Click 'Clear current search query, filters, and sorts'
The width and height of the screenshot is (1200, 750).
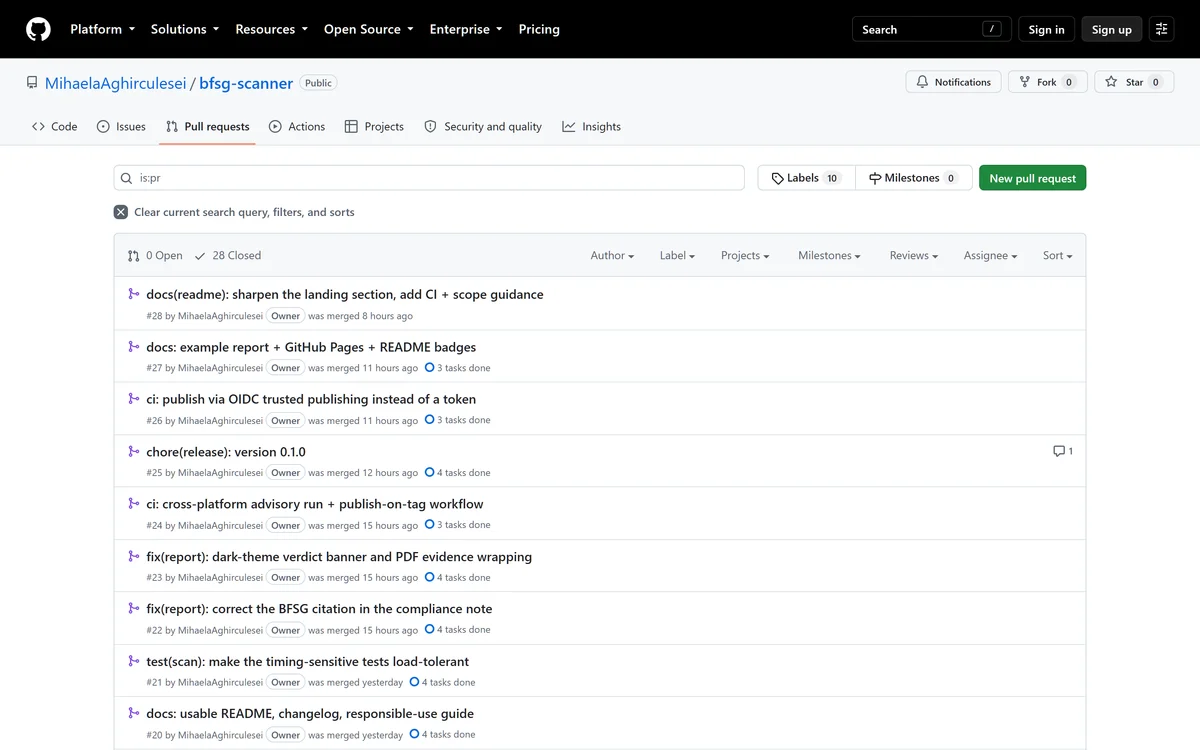tap(234, 212)
